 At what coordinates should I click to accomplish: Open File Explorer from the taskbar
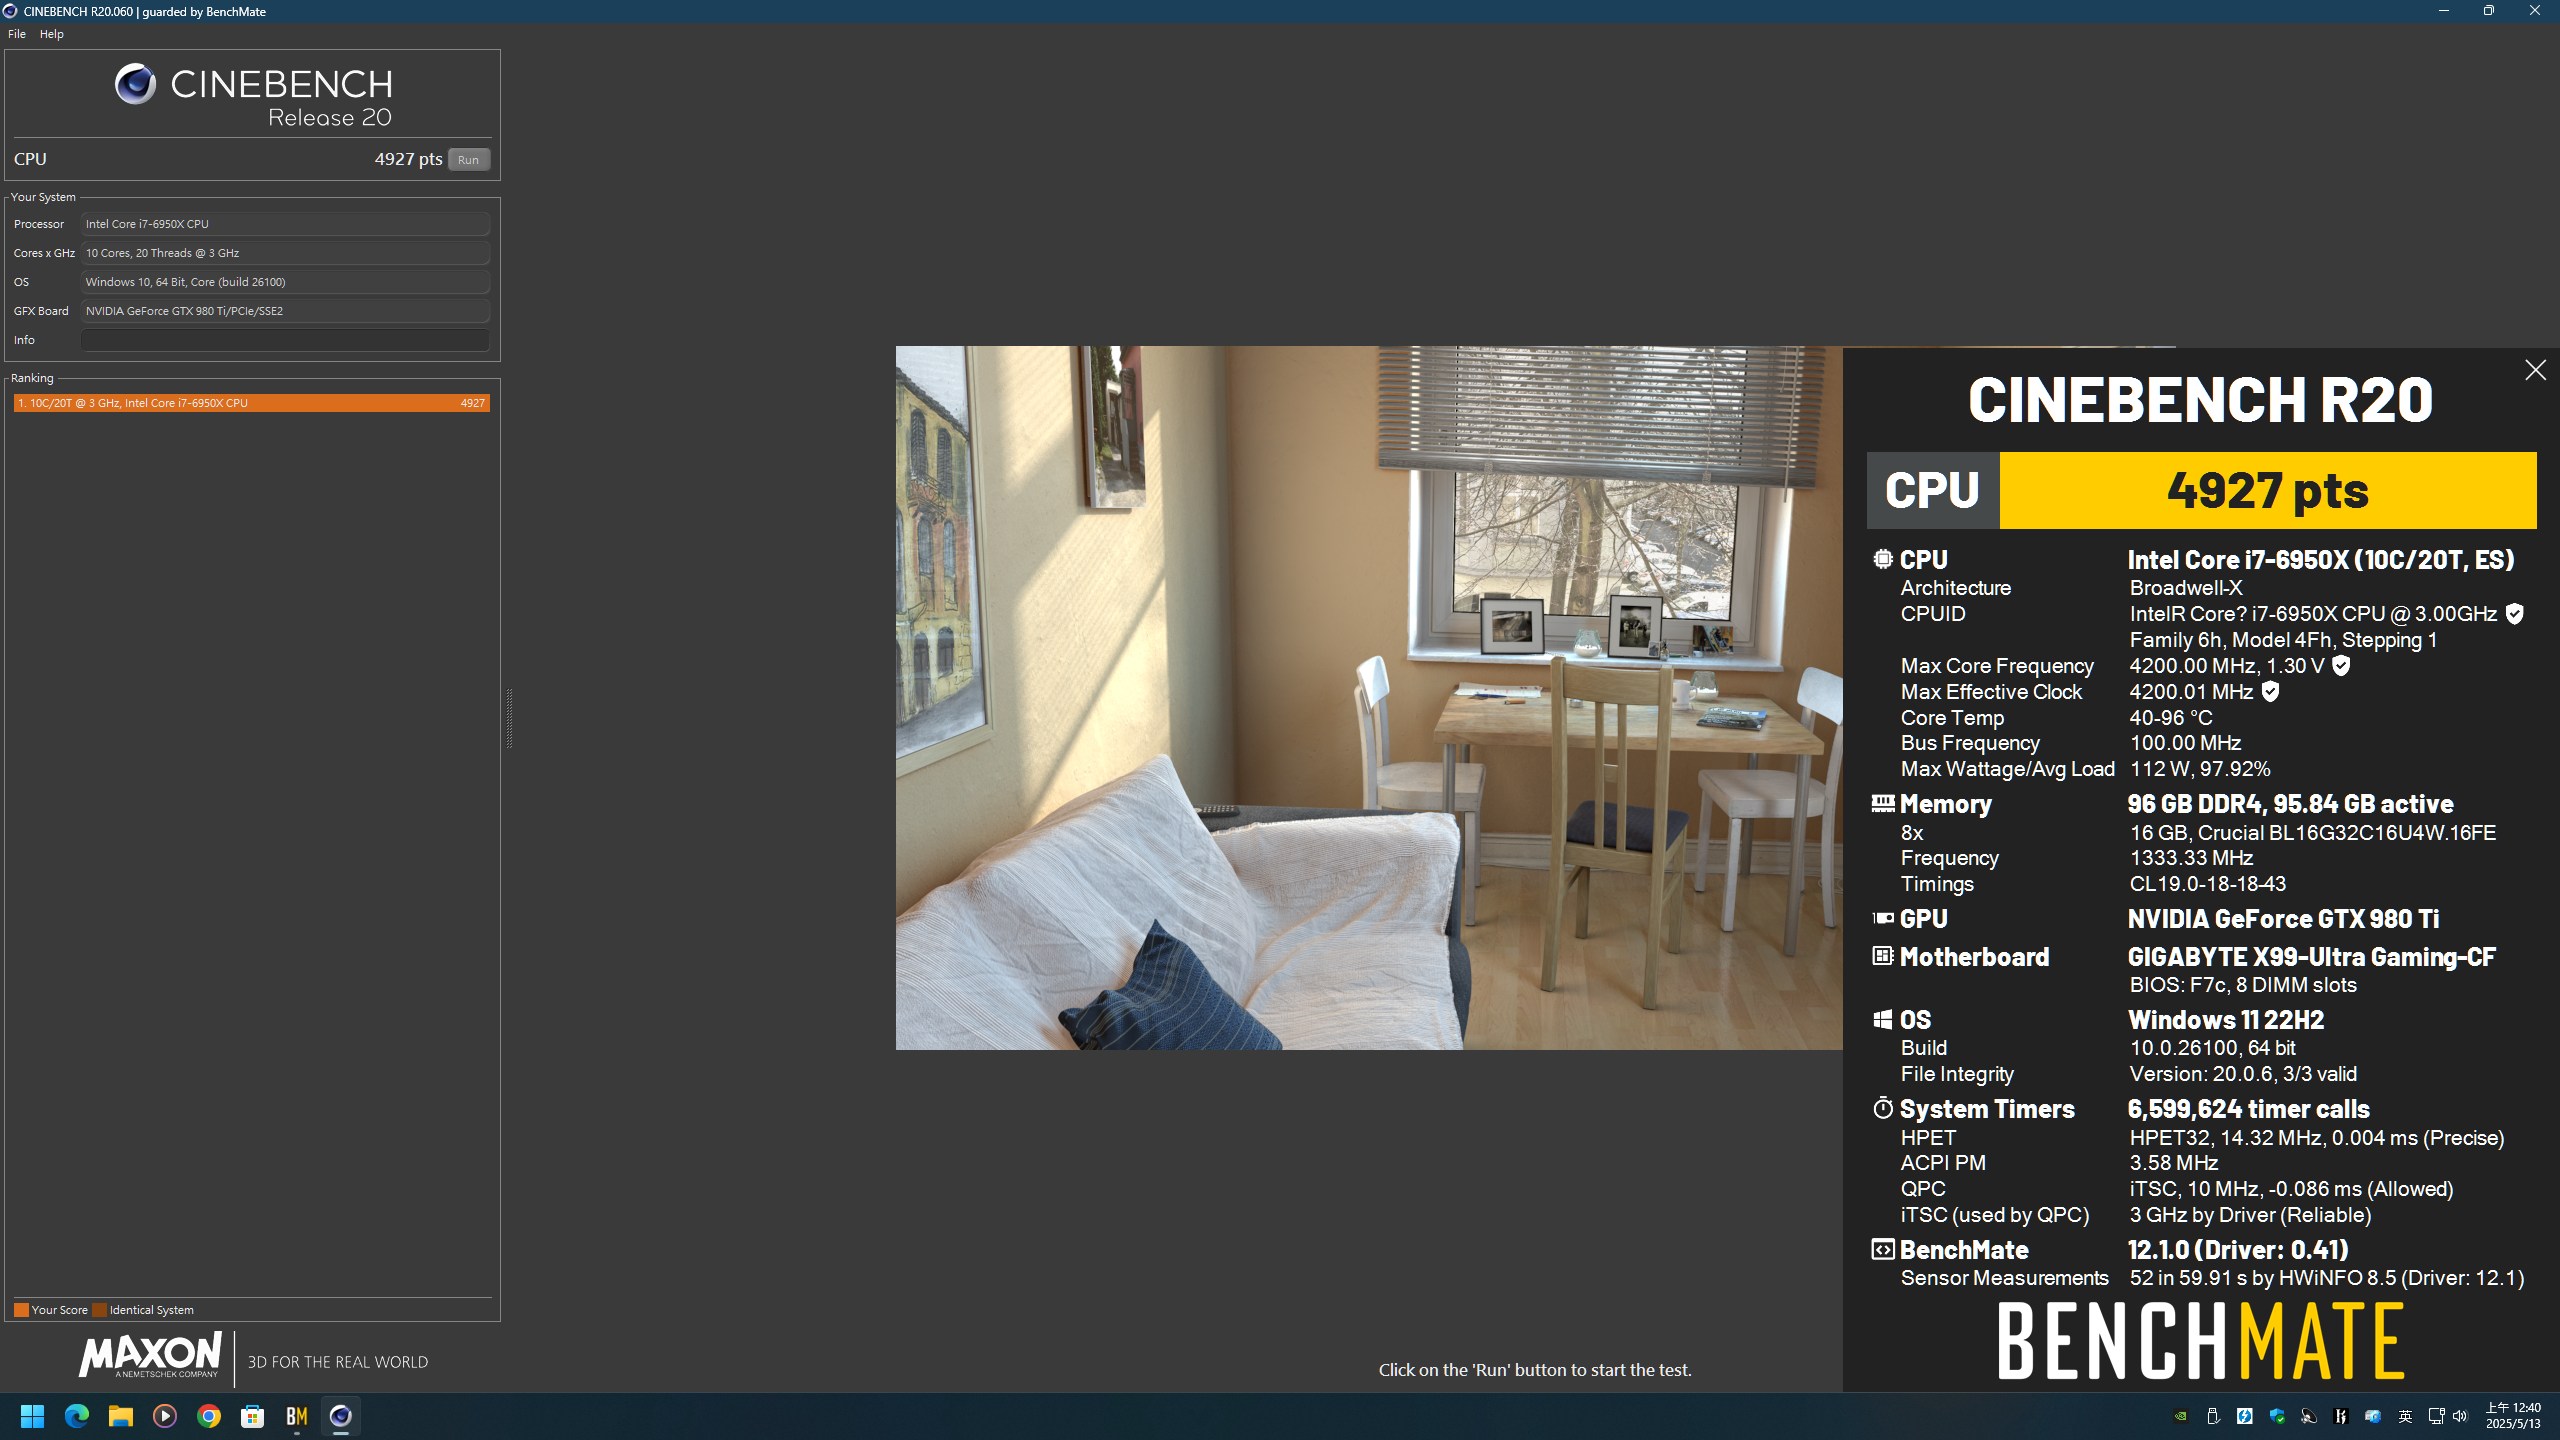tap(120, 1416)
